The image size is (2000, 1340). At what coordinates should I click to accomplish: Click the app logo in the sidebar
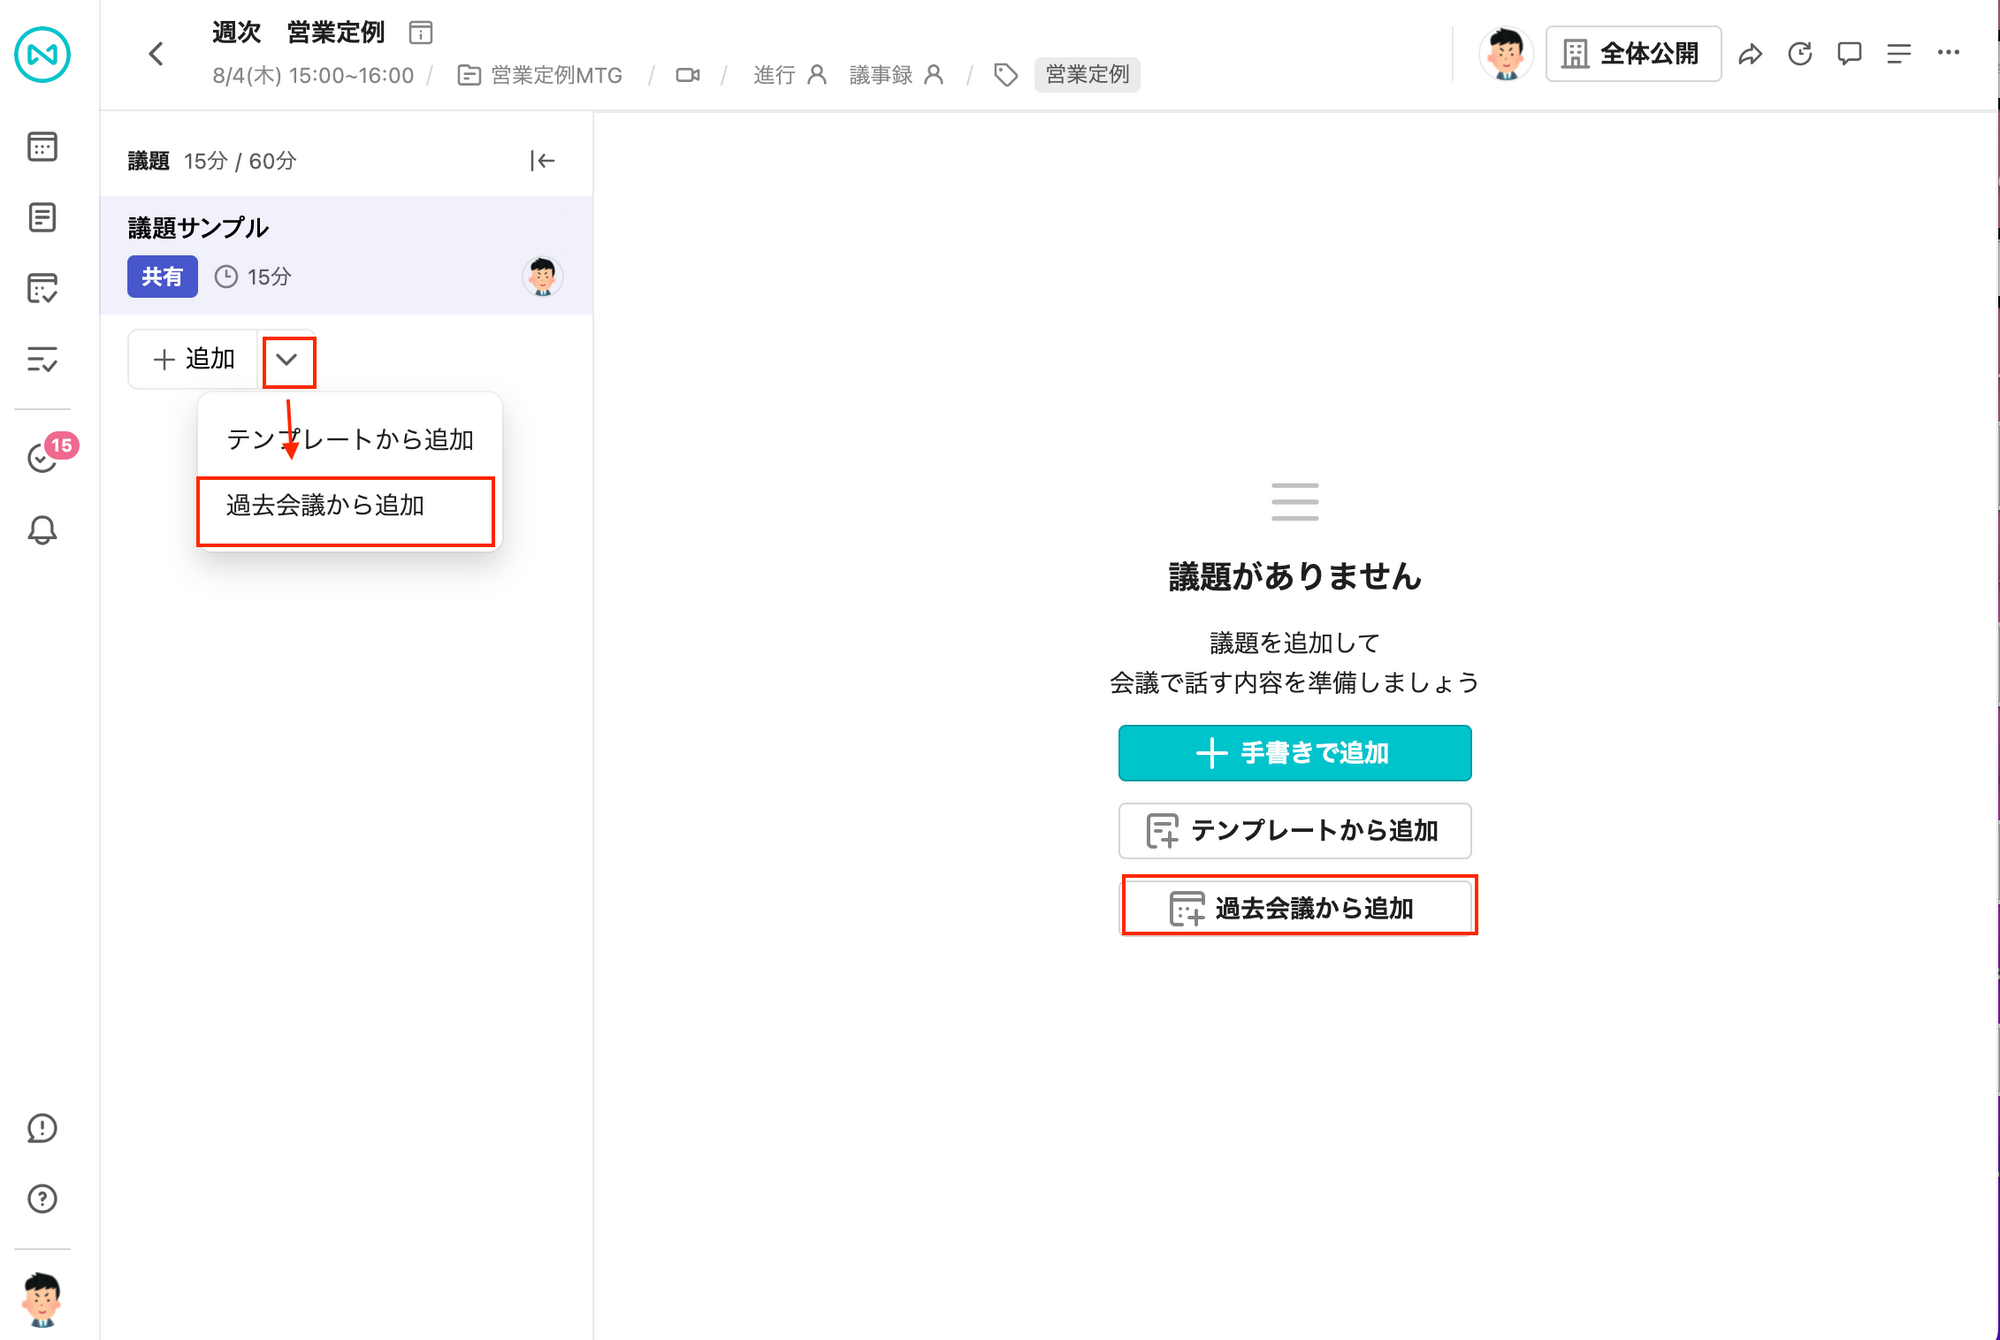(x=42, y=54)
